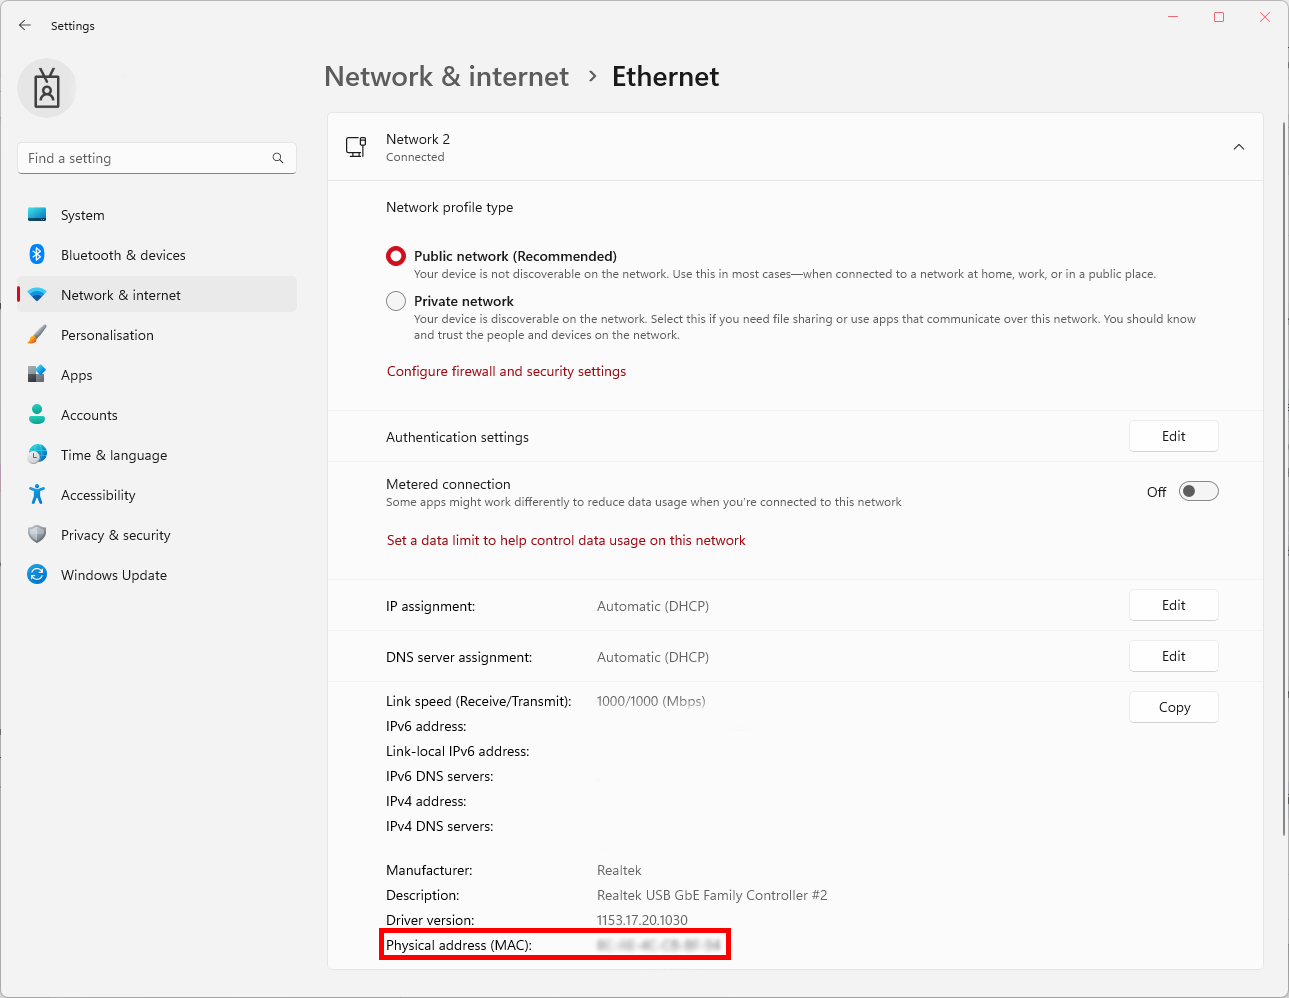
Task: Click the search magnifier icon
Action: [x=278, y=158]
